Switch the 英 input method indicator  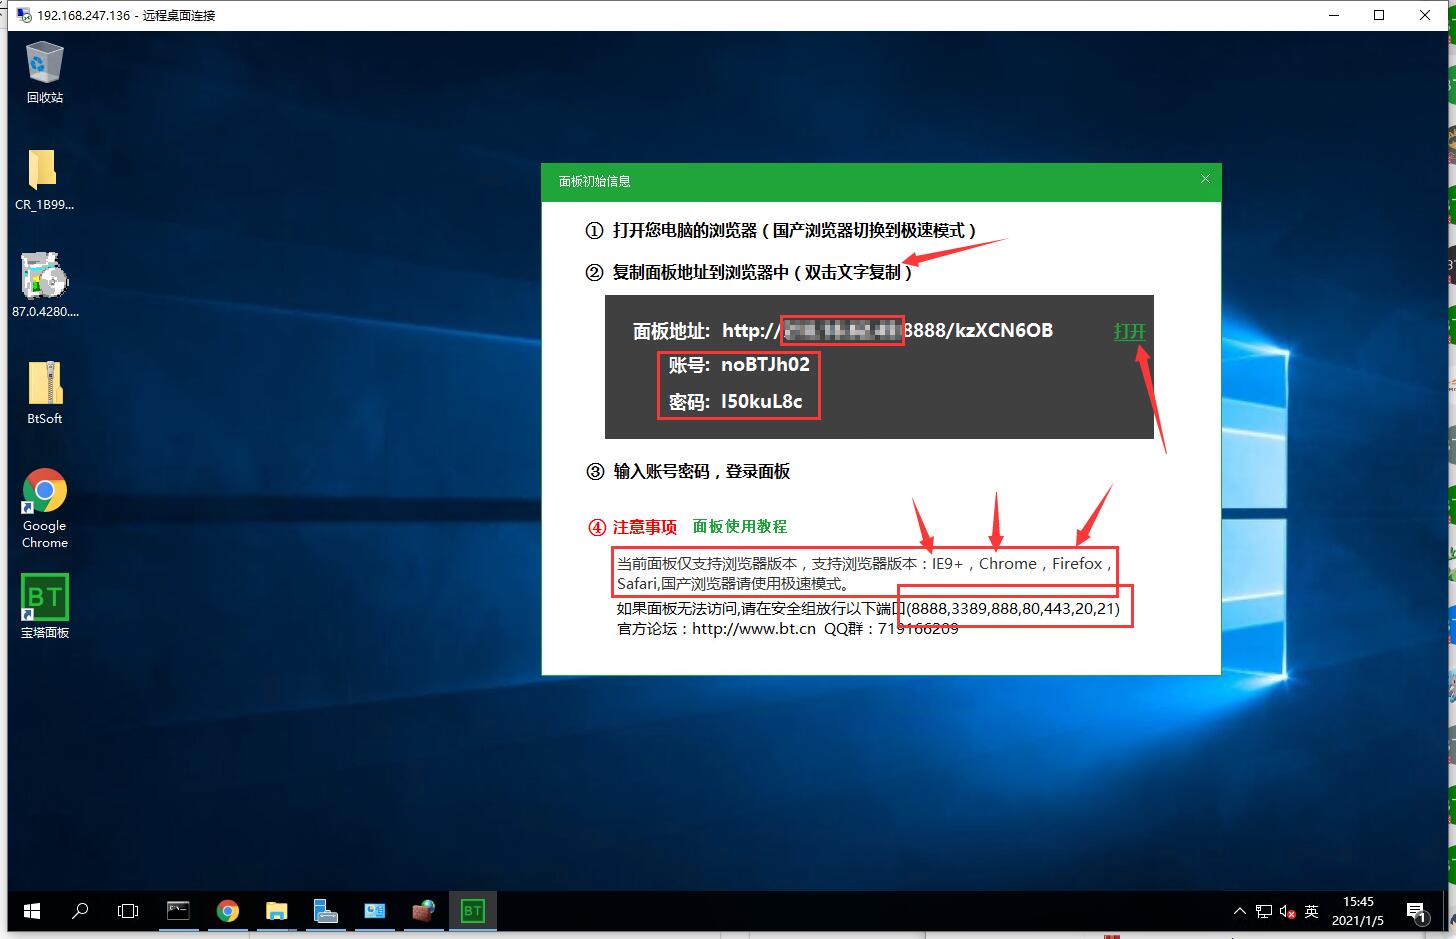(x=1312, y=911)
